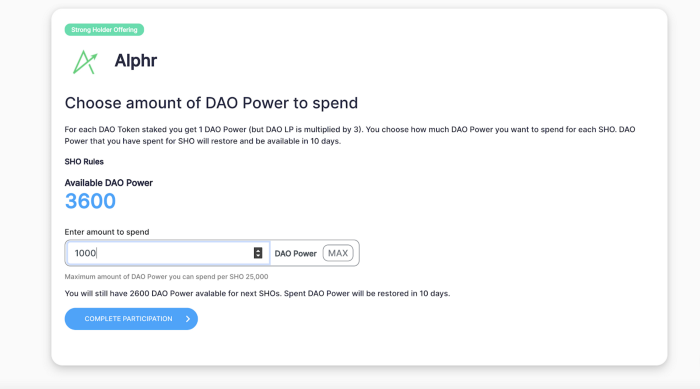Click the remaining 2600 DAO Power message
Image resolution: width=700 pixels, height=389 pixels.
pyautogui.click(x=257, y=293)
